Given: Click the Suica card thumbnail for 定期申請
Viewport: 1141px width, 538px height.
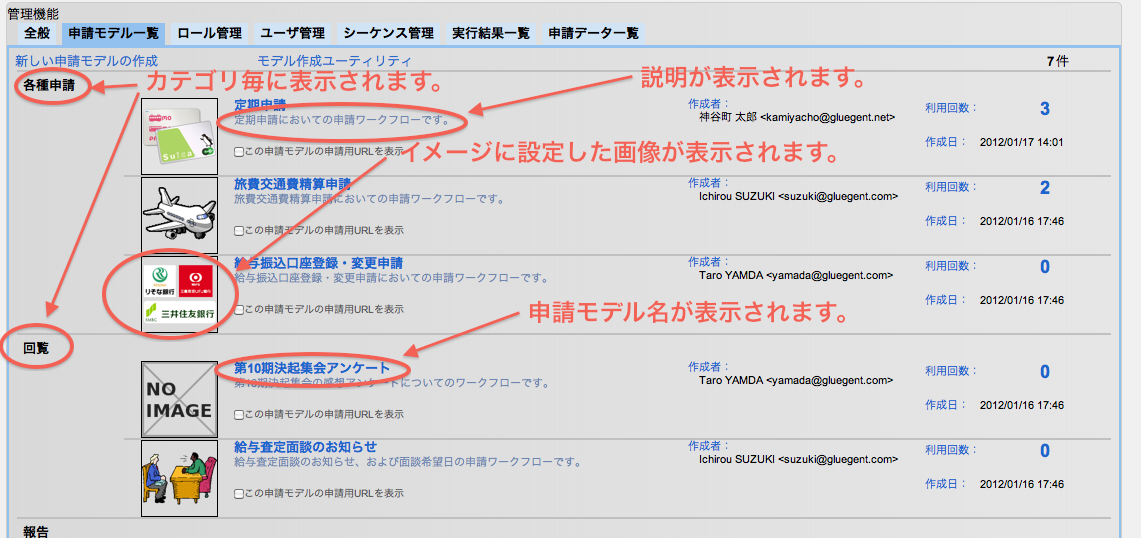Looking at the screenshot, I should point(179,136).
